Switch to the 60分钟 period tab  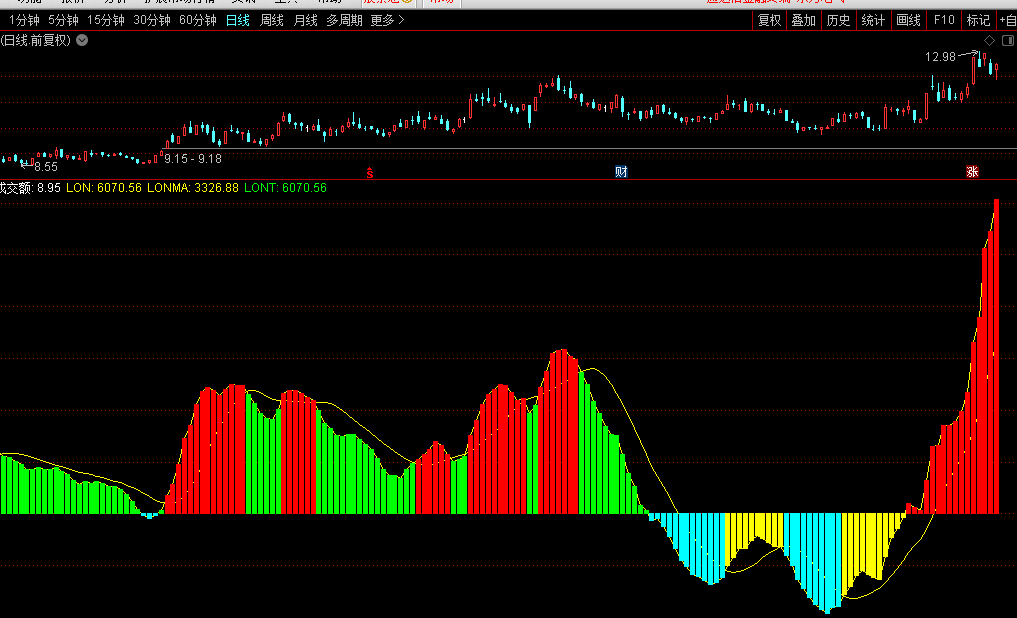click(198, 20)
